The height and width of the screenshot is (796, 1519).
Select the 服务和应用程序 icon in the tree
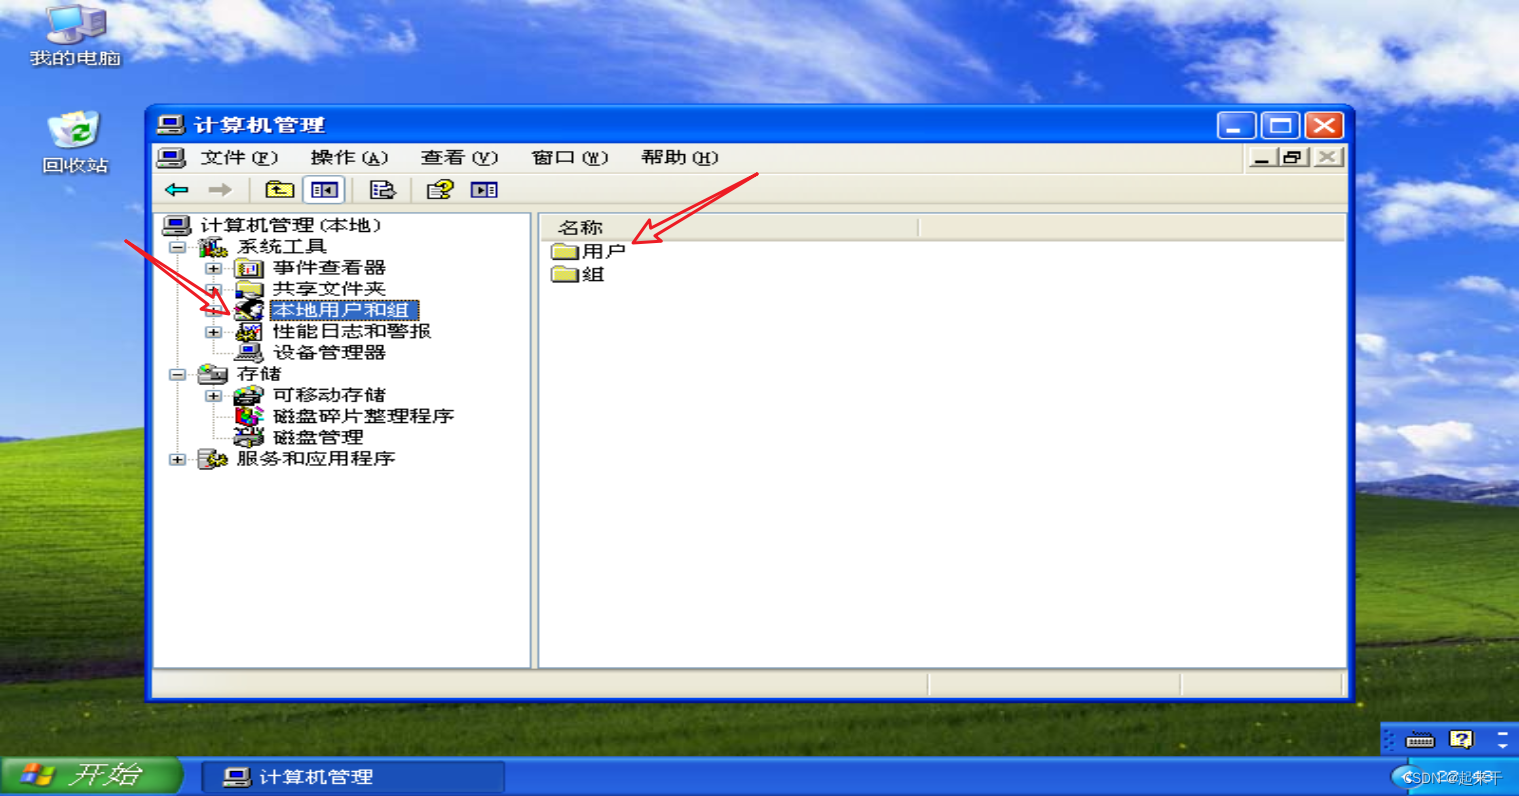pyautogui.click(x=213, y=459)
